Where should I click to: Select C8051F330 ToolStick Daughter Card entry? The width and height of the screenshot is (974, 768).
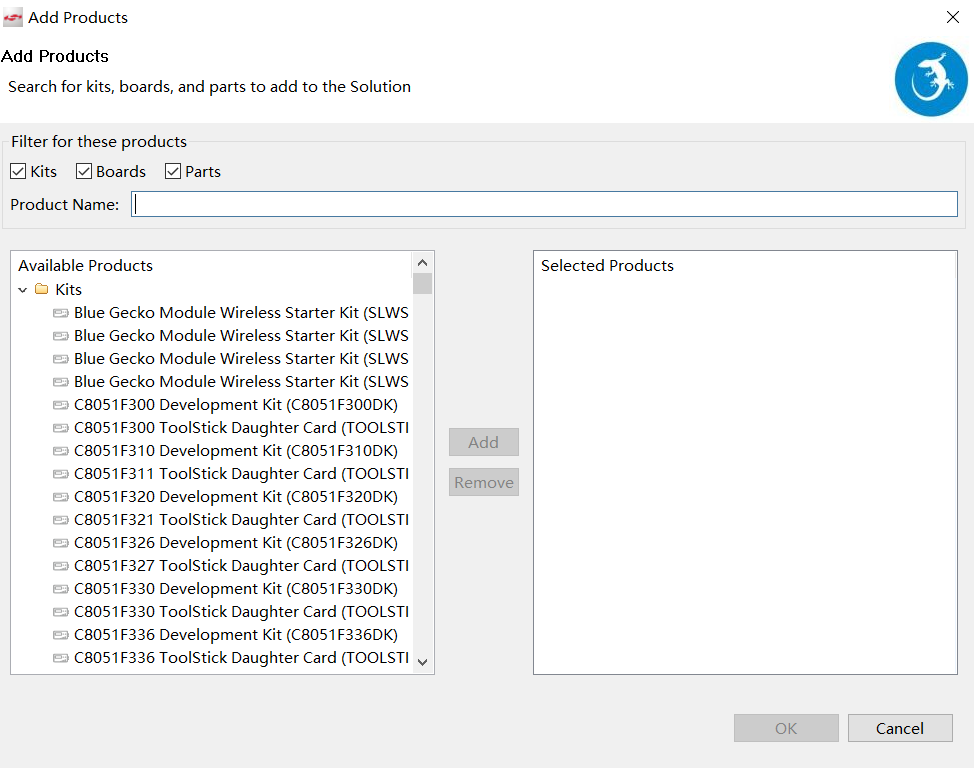pyautogui.click(x=241, y=612)
